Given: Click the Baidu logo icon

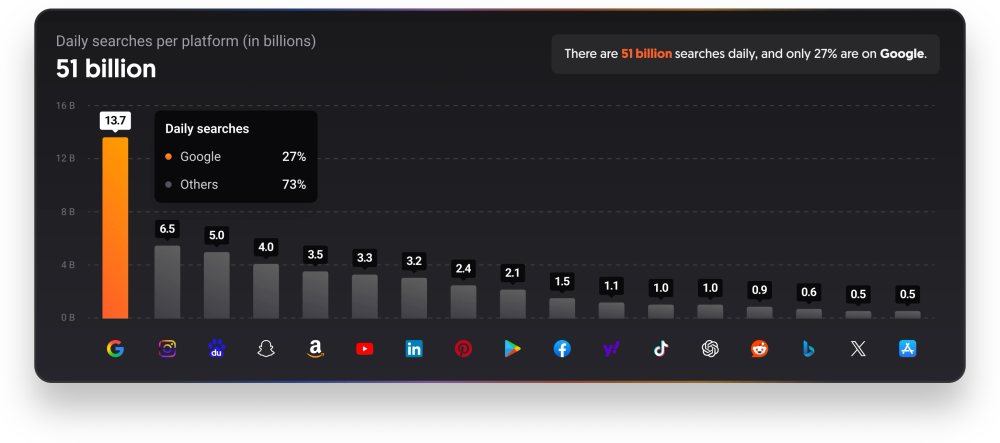Looking at the screenshot, I should point(217,349).
